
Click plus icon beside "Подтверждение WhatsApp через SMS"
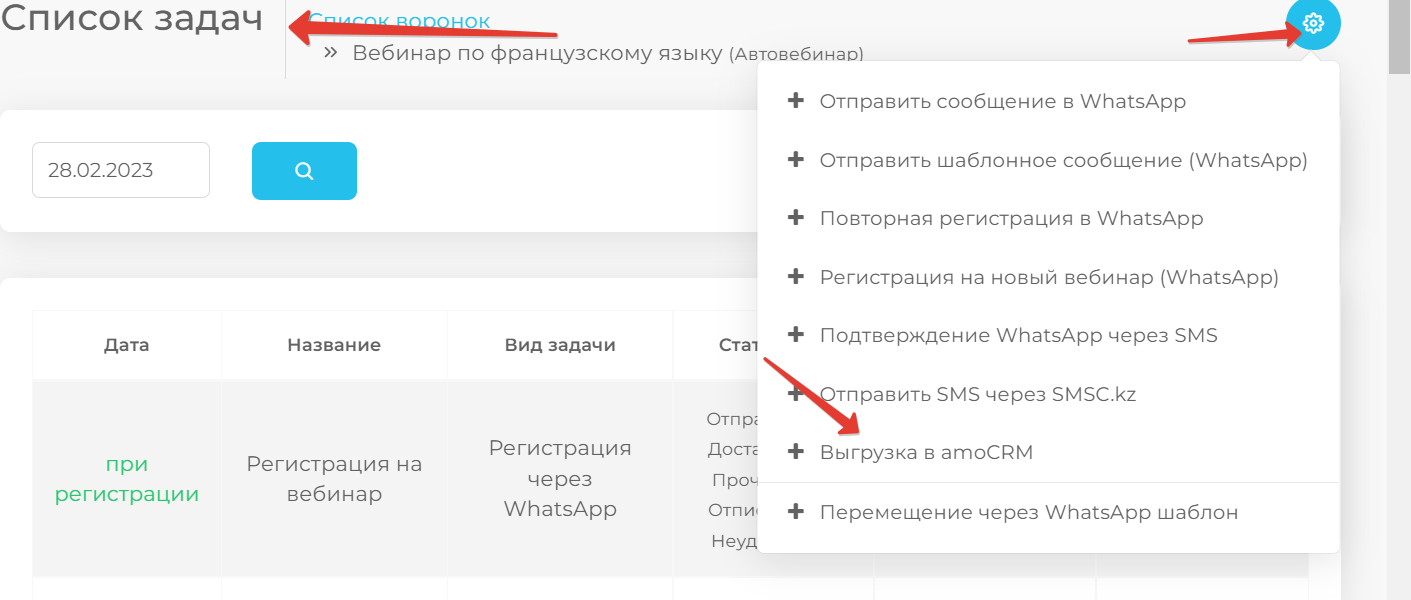(x=796, y=334)
